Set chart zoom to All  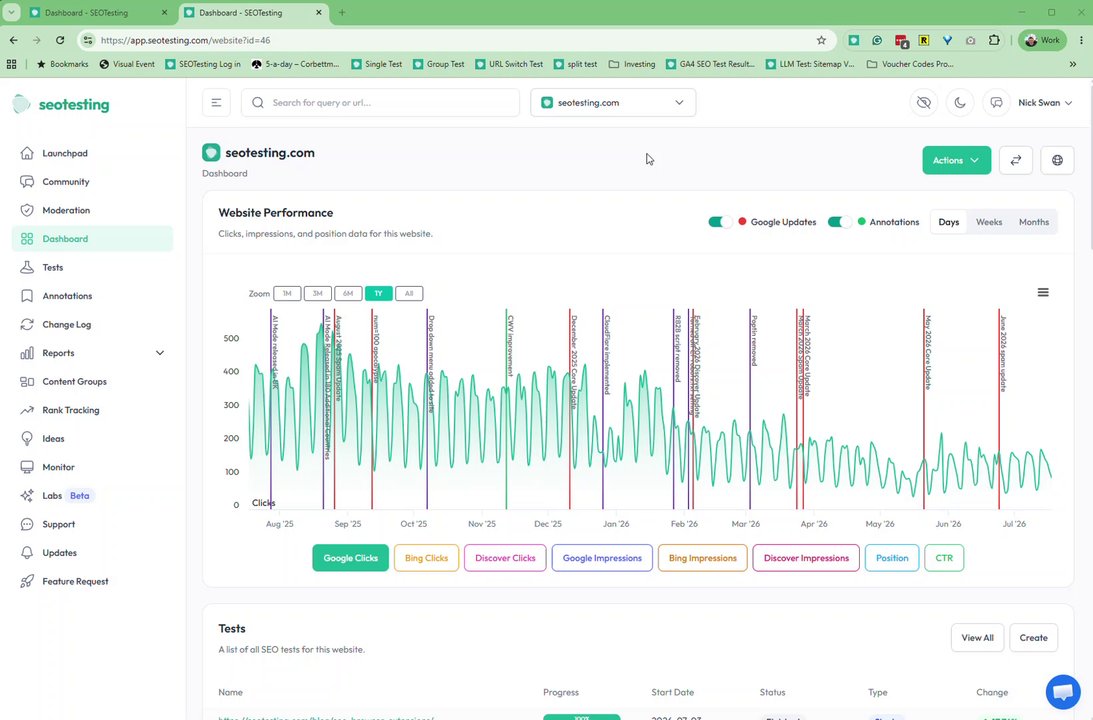[x=409, y=293]
